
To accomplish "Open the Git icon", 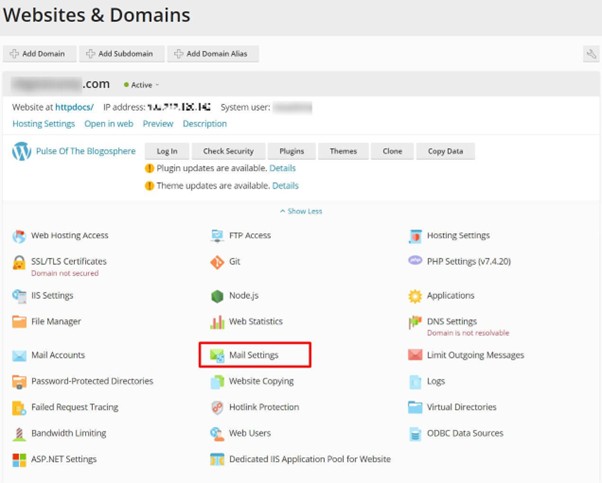I will coord(217,262).
